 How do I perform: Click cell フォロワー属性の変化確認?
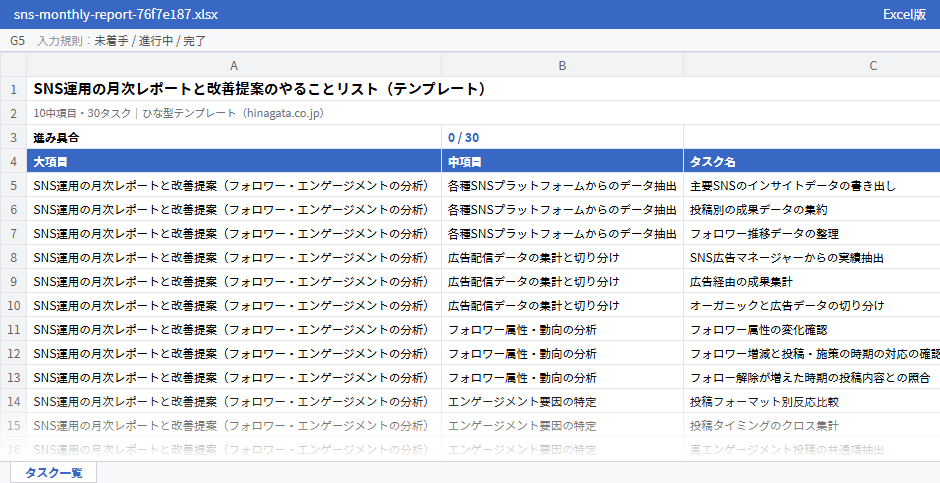(812, 329)
